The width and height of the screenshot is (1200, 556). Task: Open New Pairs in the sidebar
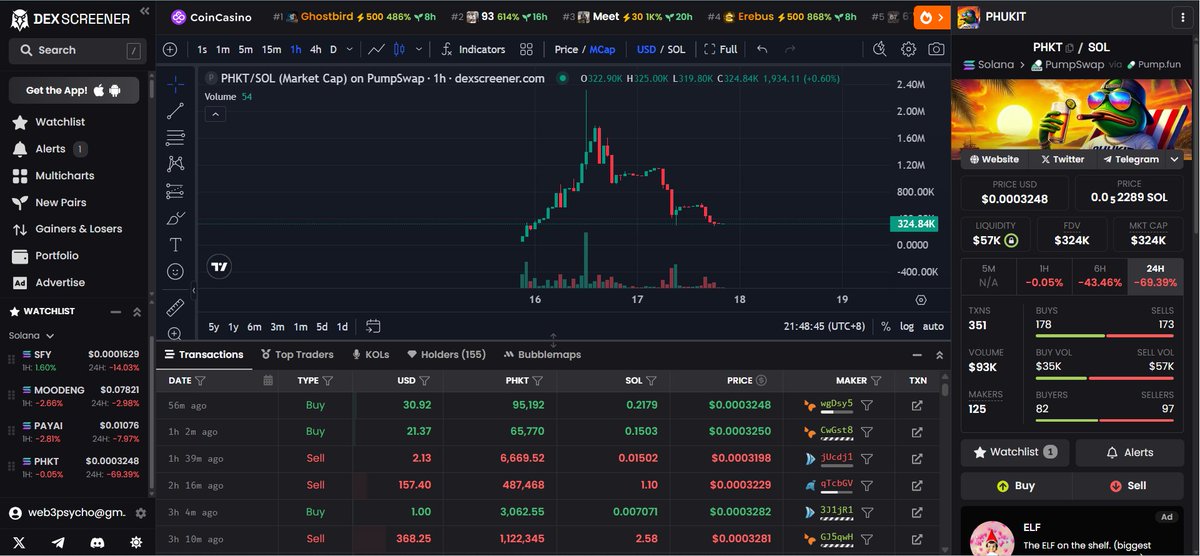tap(60, 202)
